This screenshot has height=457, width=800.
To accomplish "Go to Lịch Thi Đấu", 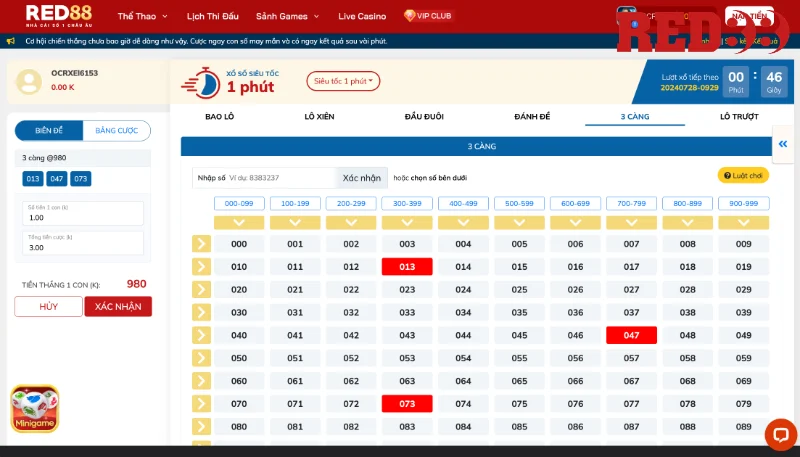I will point(213,16).
